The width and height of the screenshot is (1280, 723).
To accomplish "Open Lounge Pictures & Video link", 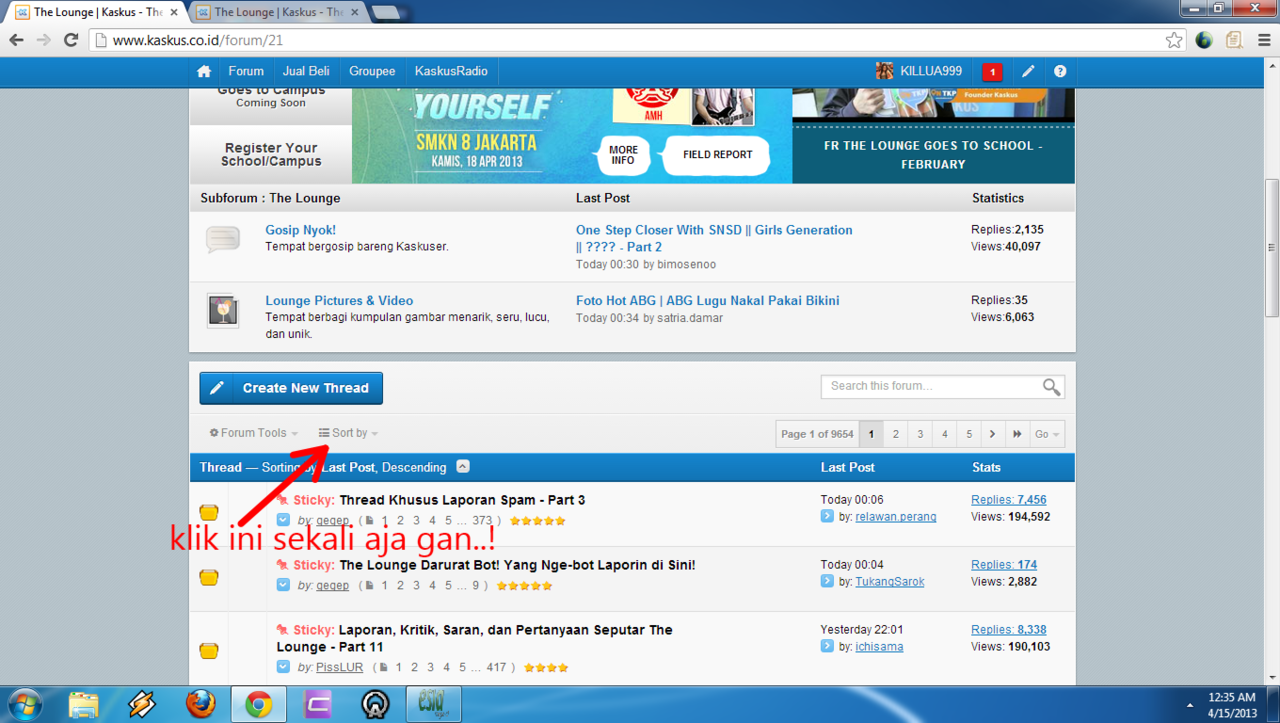I will pyautogui.click(x=339, y=301).
